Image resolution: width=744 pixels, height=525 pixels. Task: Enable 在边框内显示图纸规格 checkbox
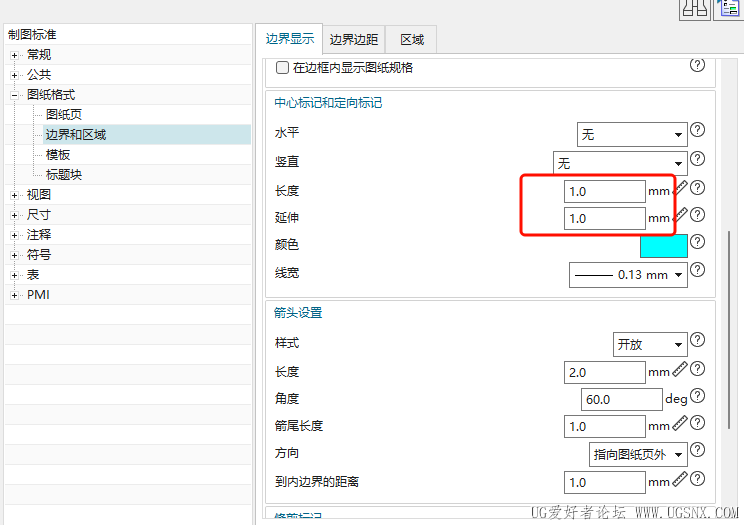point(282,67)
